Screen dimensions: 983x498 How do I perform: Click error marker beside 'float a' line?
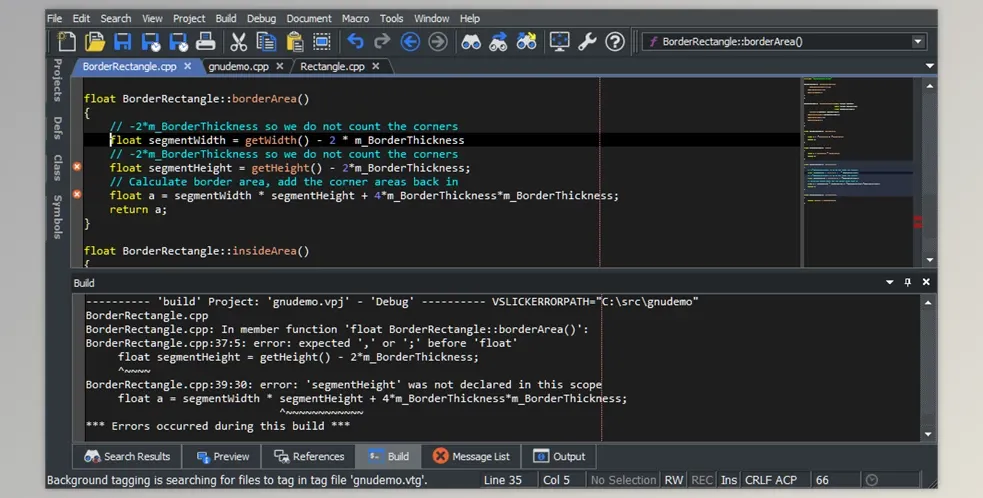pyautogui.click(x=76, y=194)
